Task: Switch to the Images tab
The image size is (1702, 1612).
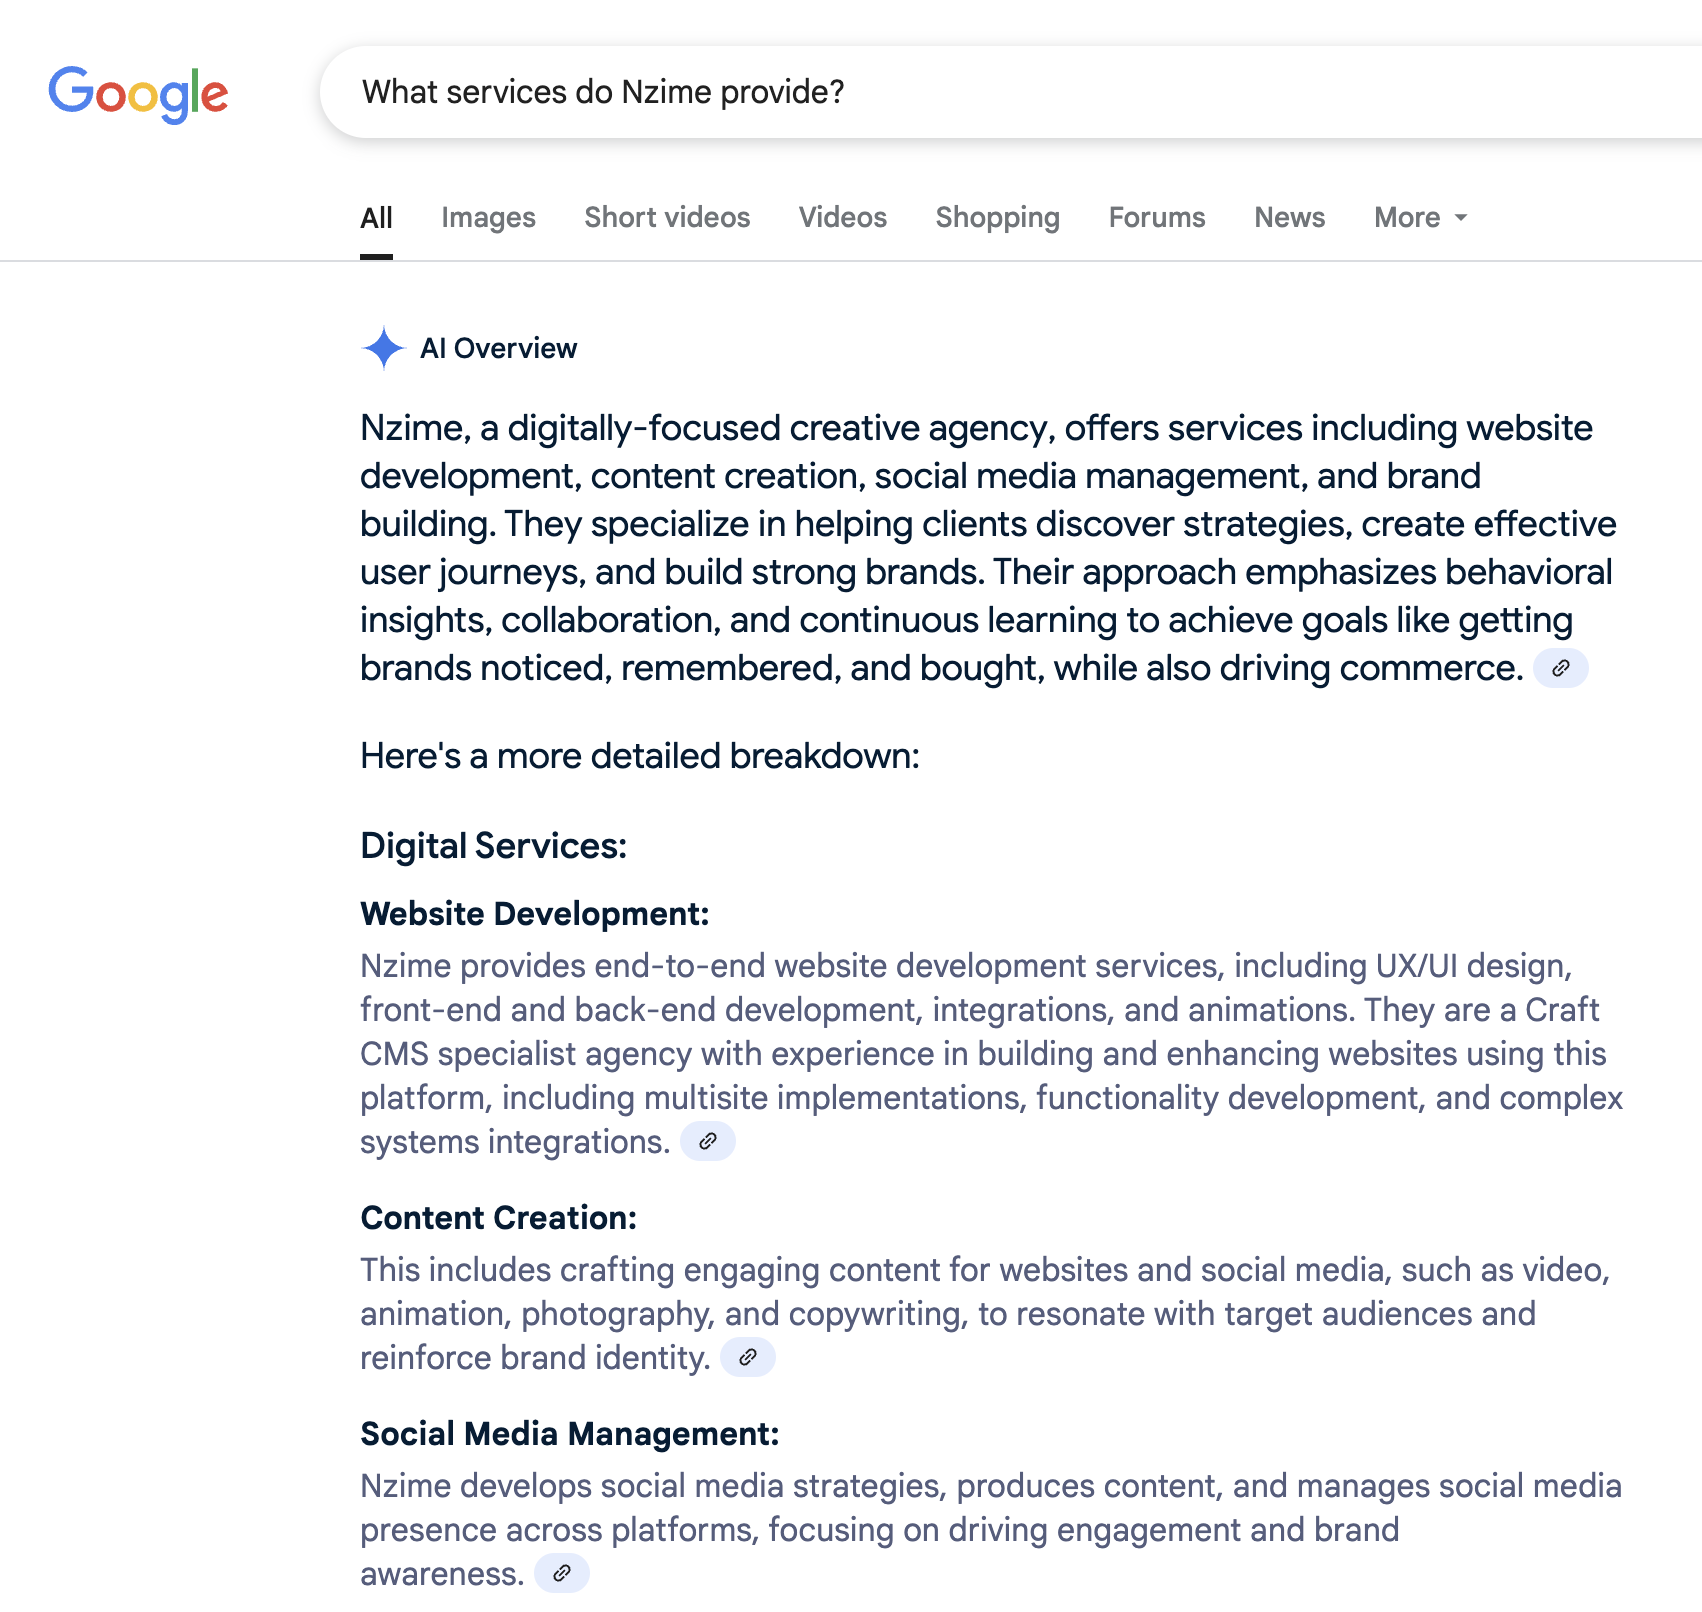Action: (488, 218)
